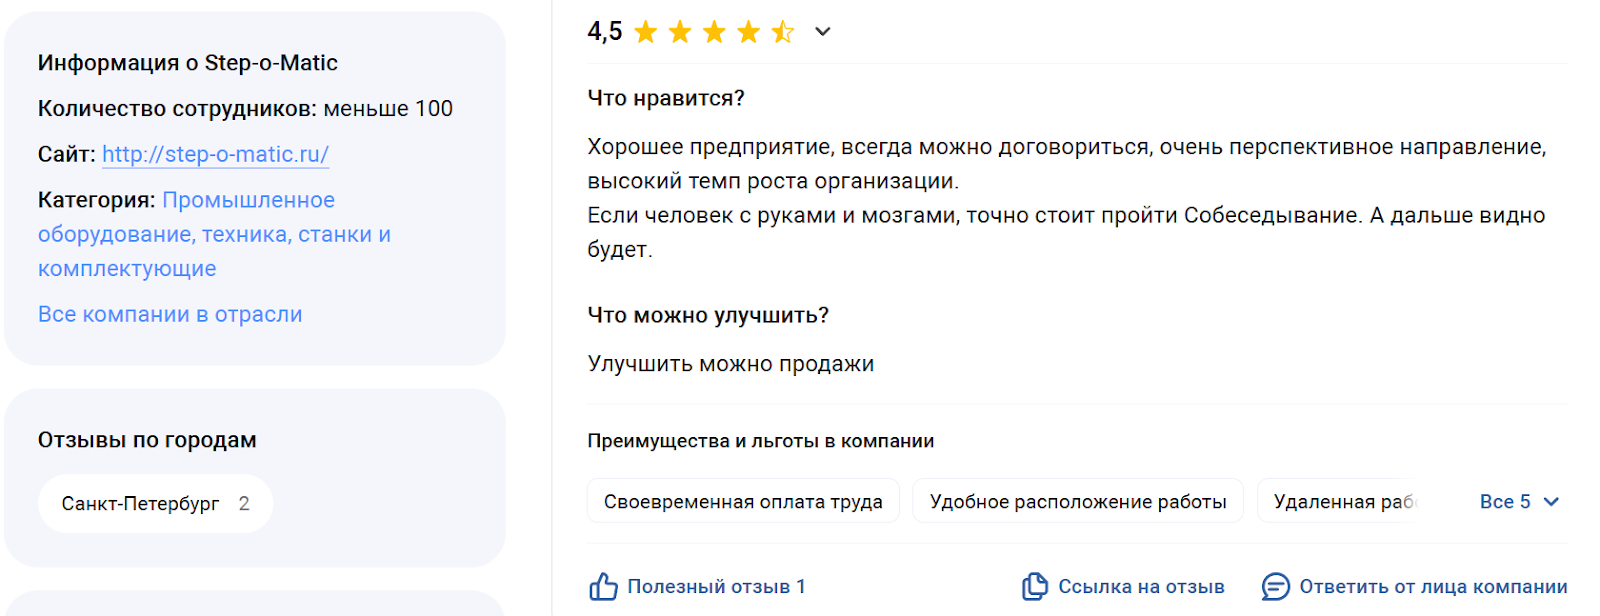Click Все компании в отрасли link

point(170,313)
